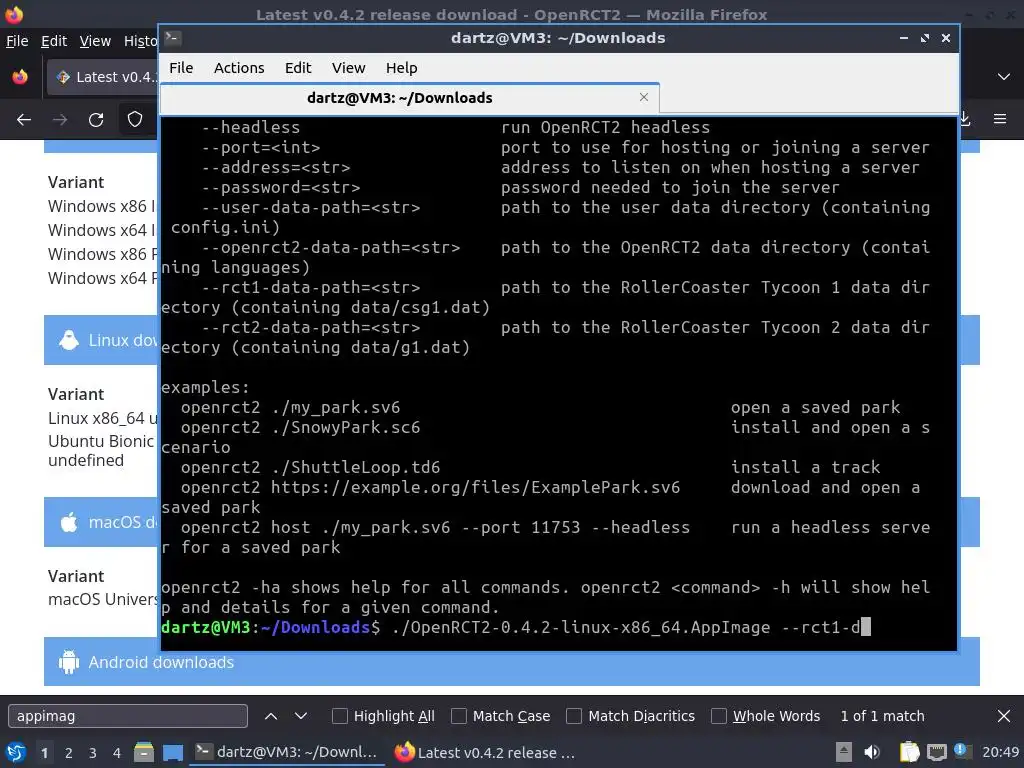Open the terminal File menu

coord(181,68)
